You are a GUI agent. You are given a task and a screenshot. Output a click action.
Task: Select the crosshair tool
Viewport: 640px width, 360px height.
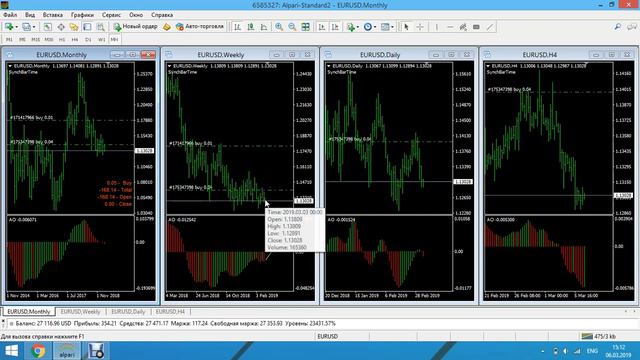(420, 27)
